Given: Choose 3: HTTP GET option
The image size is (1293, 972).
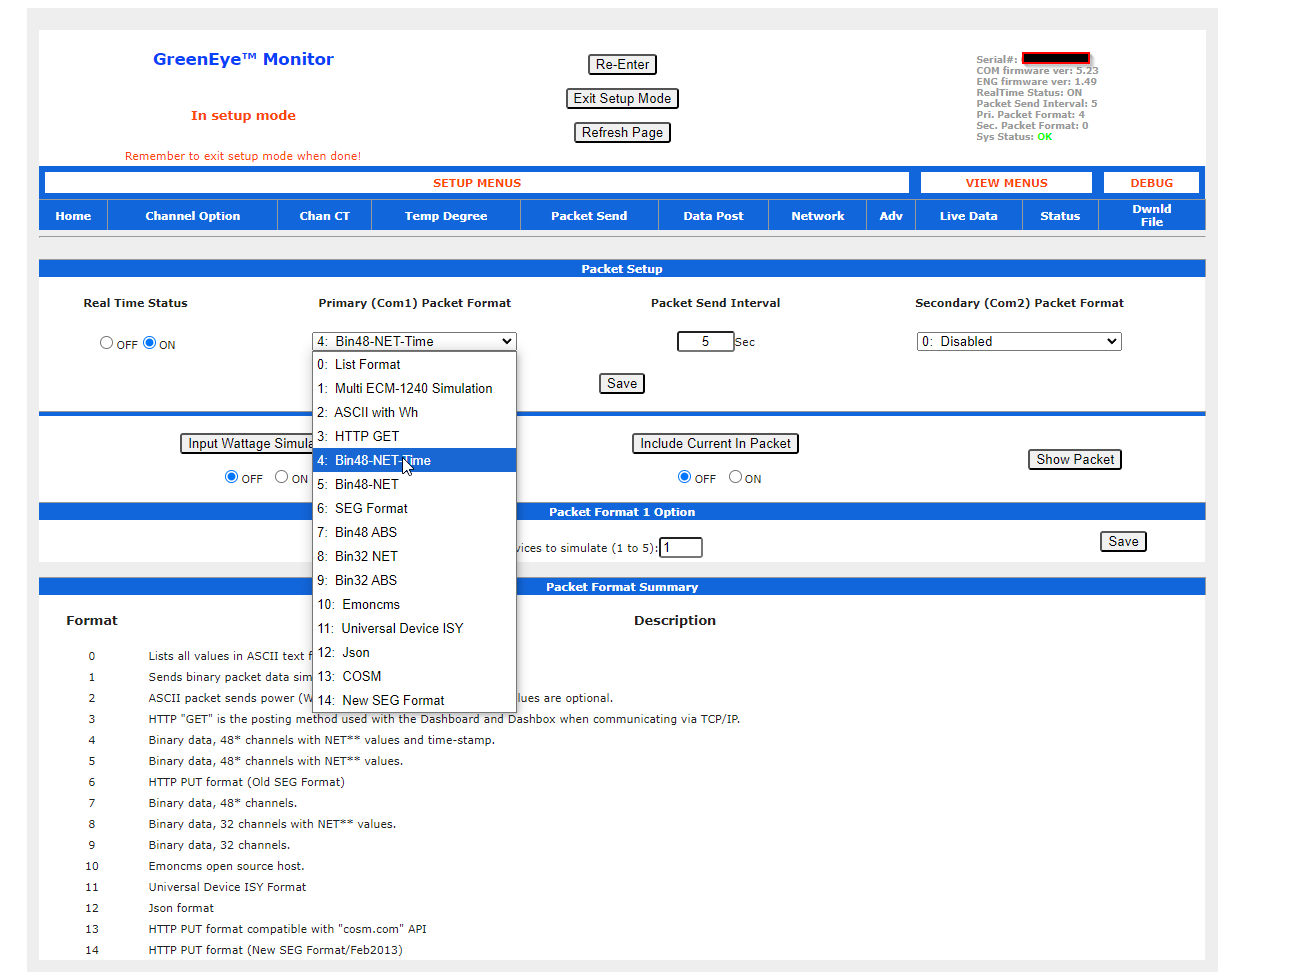Looking at the screenshot, I should (414, 437).
